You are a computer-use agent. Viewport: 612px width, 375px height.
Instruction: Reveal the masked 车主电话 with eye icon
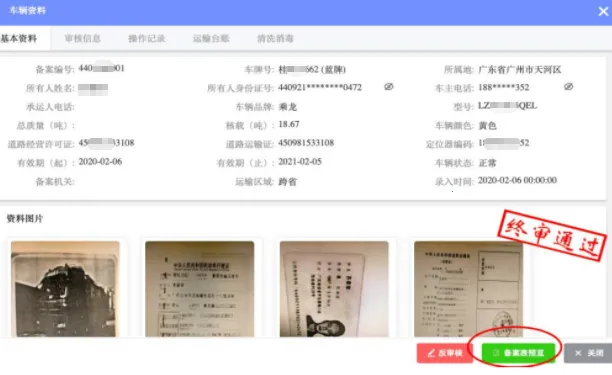(568, 87)
